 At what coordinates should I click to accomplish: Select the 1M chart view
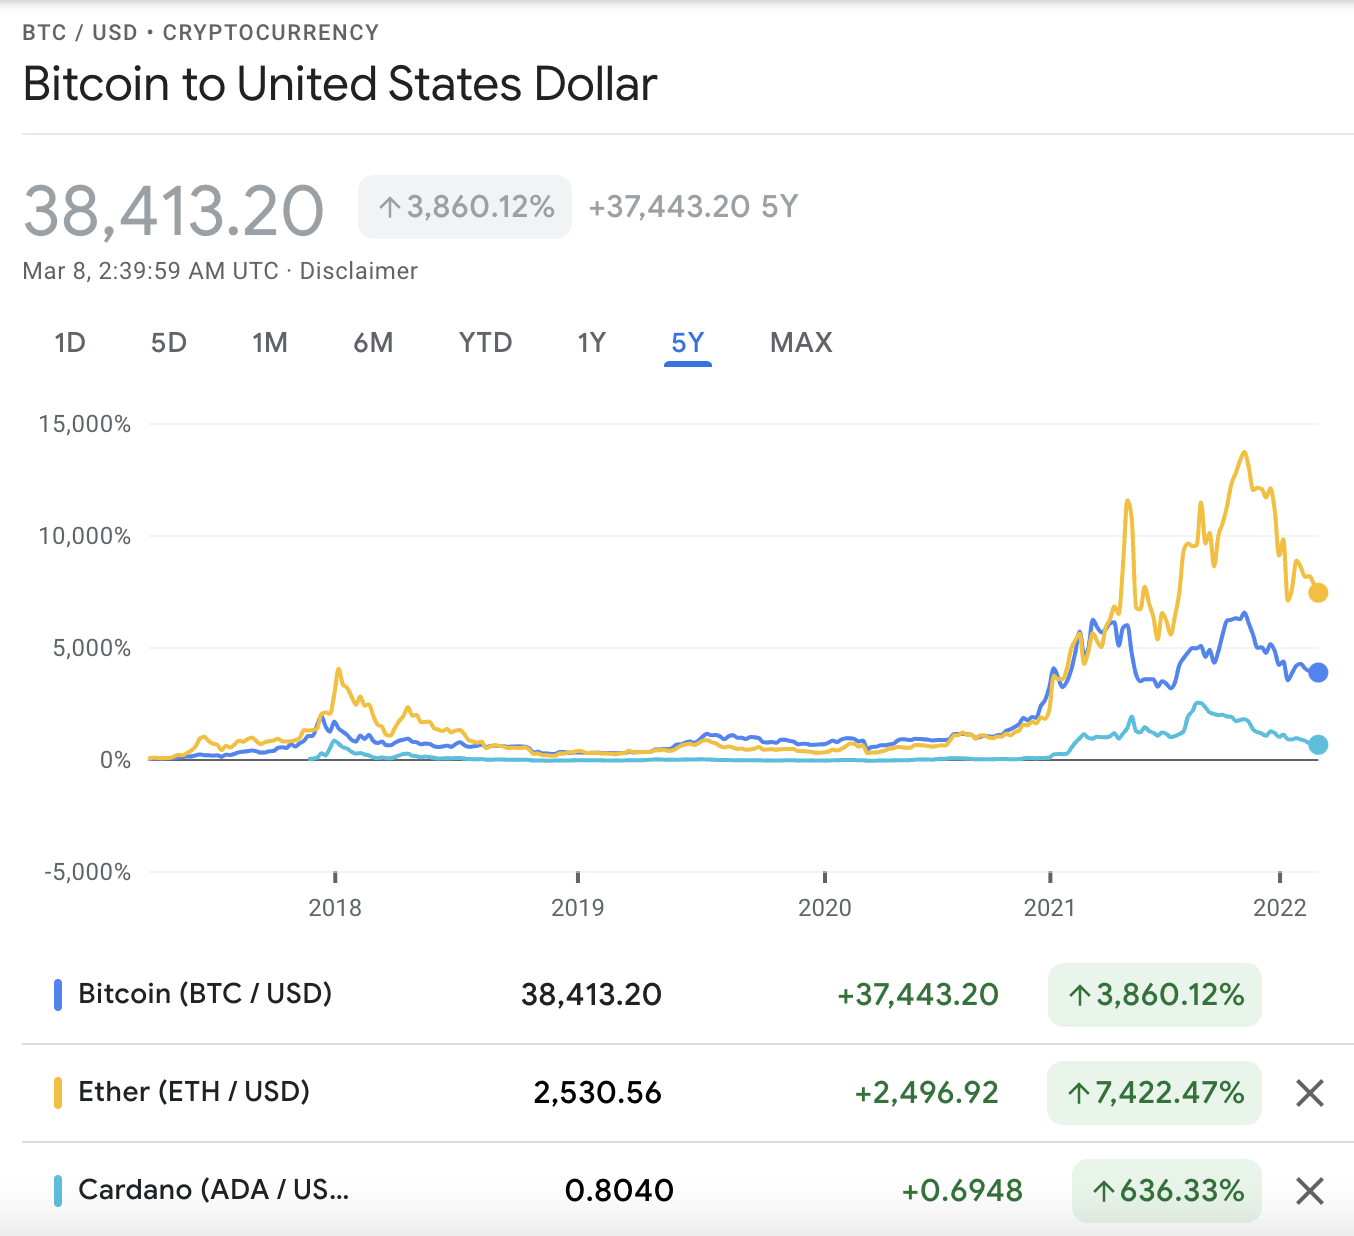(269, 342)
